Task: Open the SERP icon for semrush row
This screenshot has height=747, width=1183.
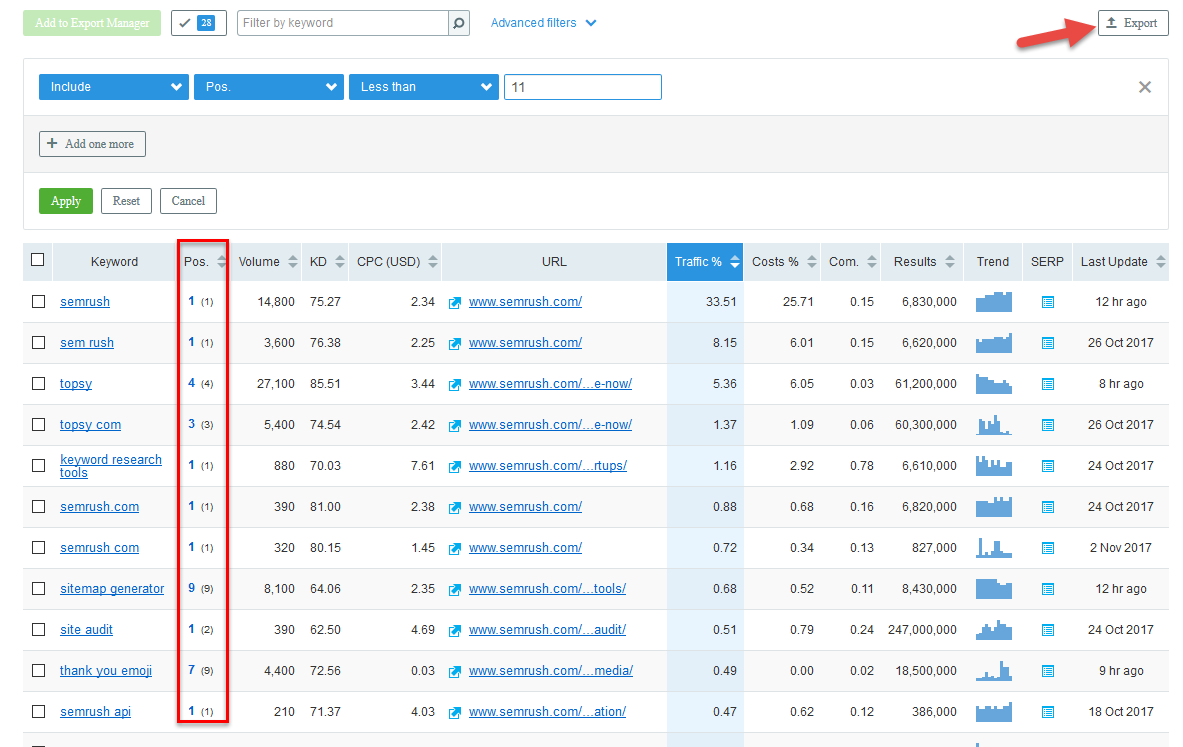Action: (1046, 301)
